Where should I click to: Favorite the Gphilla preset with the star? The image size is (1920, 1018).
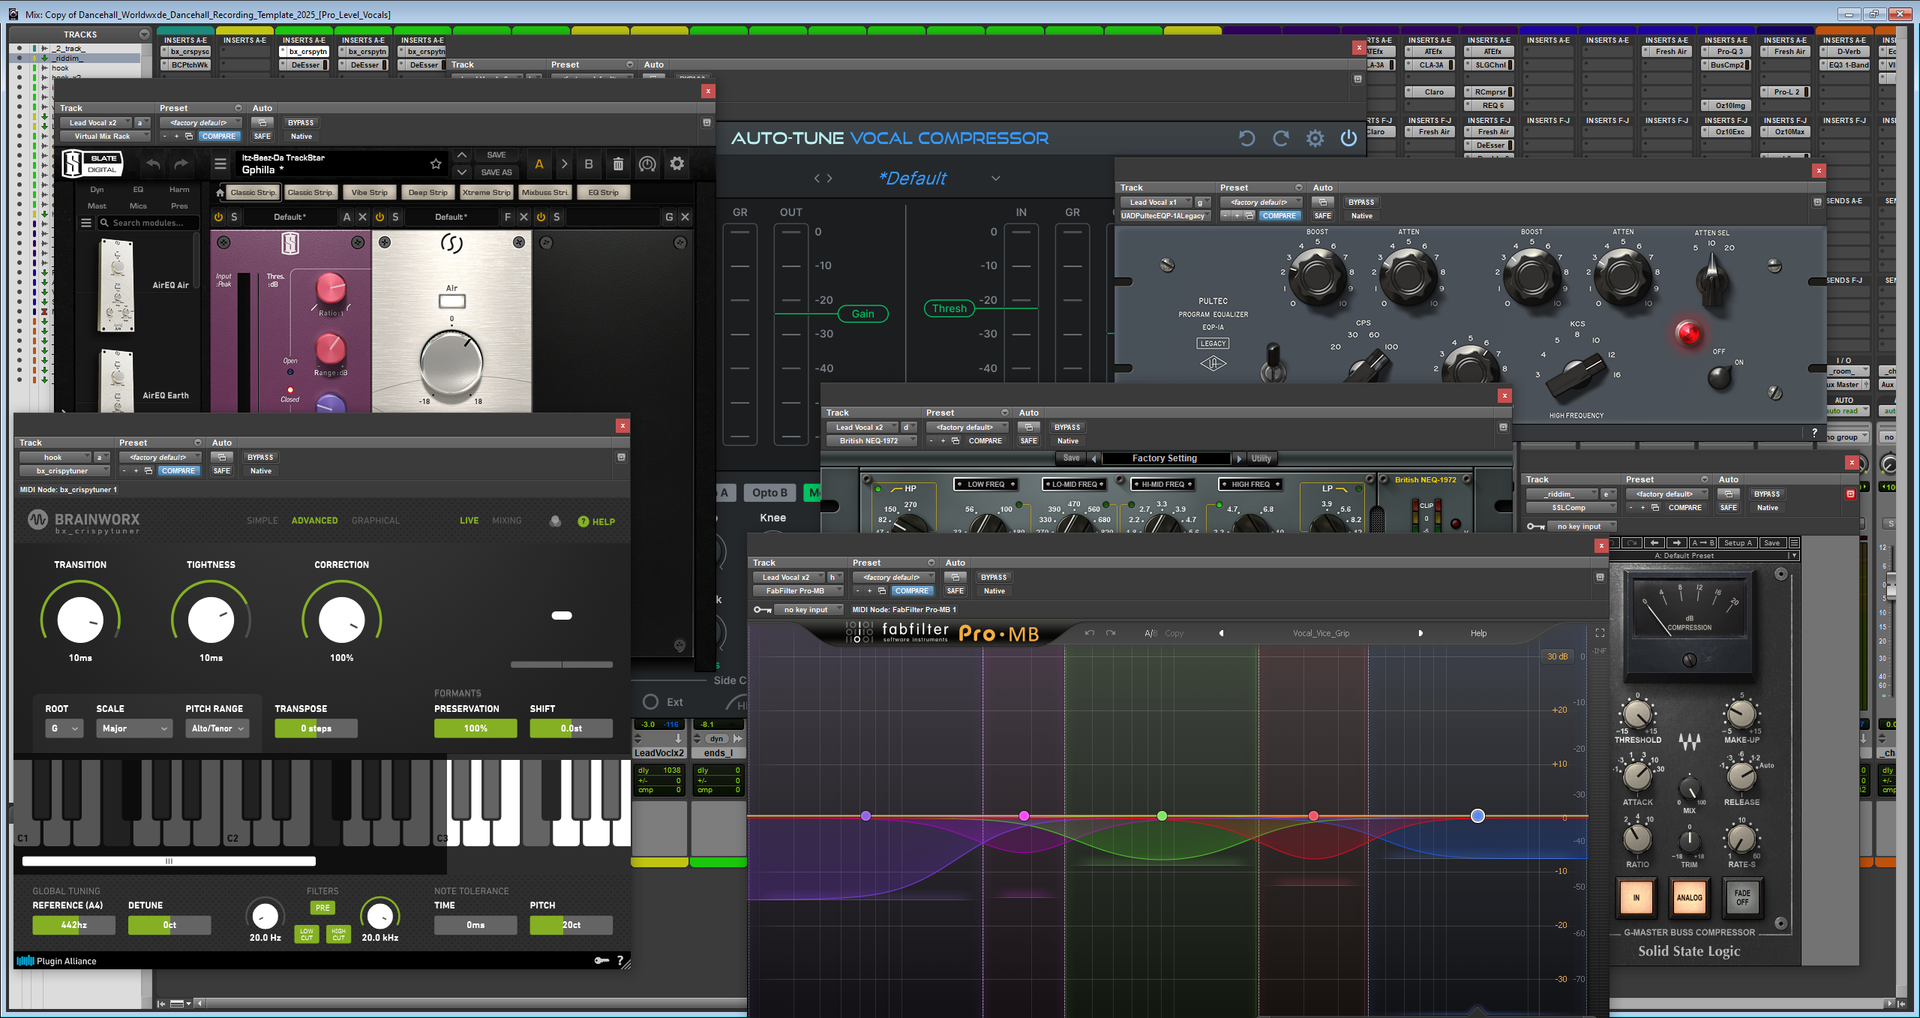435,164
